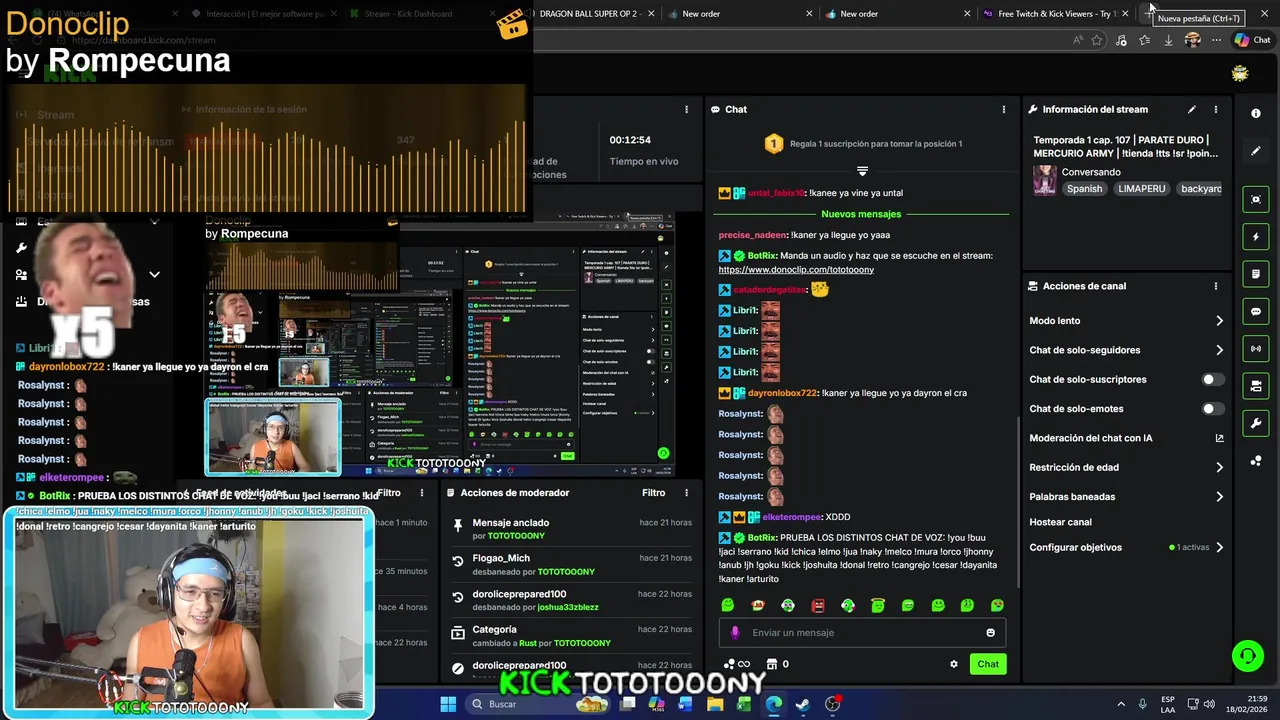This screenshot has height=720, width=1280.
Task: Toggle Chat de solo-emotes switch
Action: pyautogui.click(x=1212, y=408)
